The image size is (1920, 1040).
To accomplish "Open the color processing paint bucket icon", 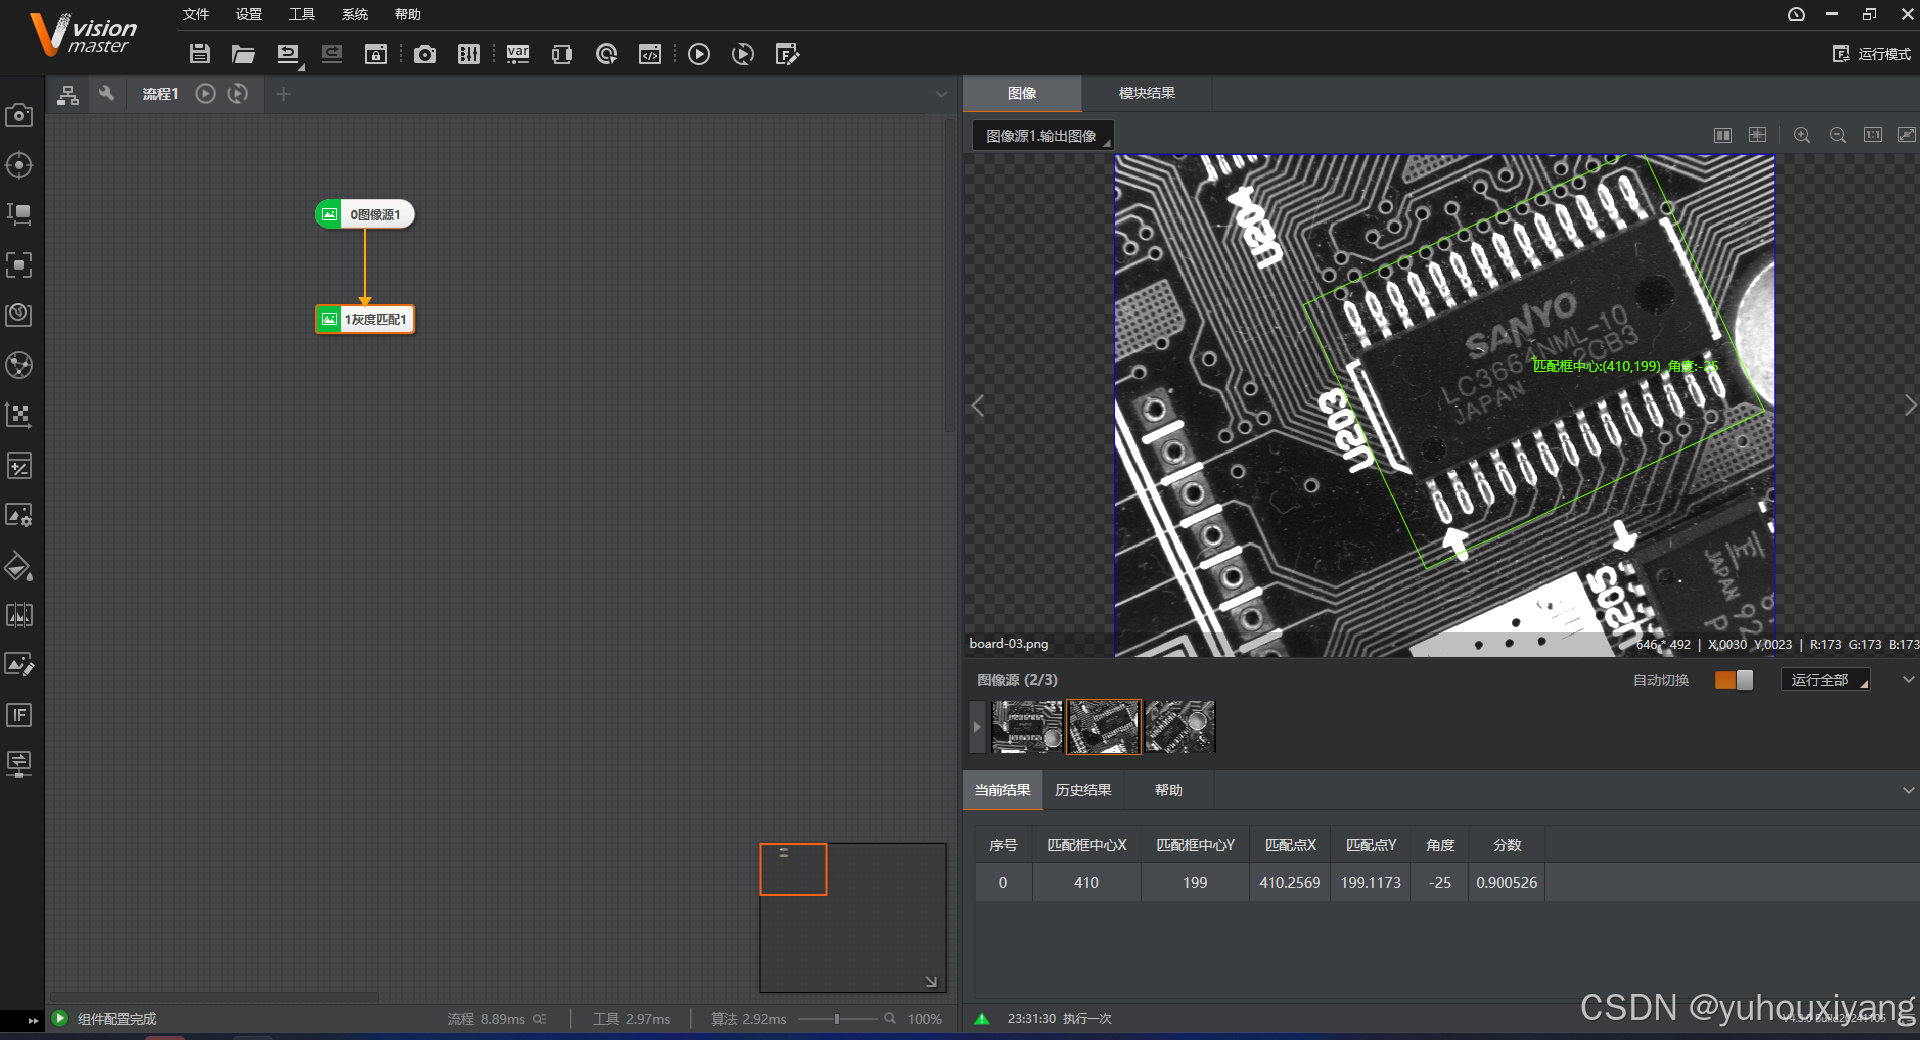I will (x=19, y=566).
